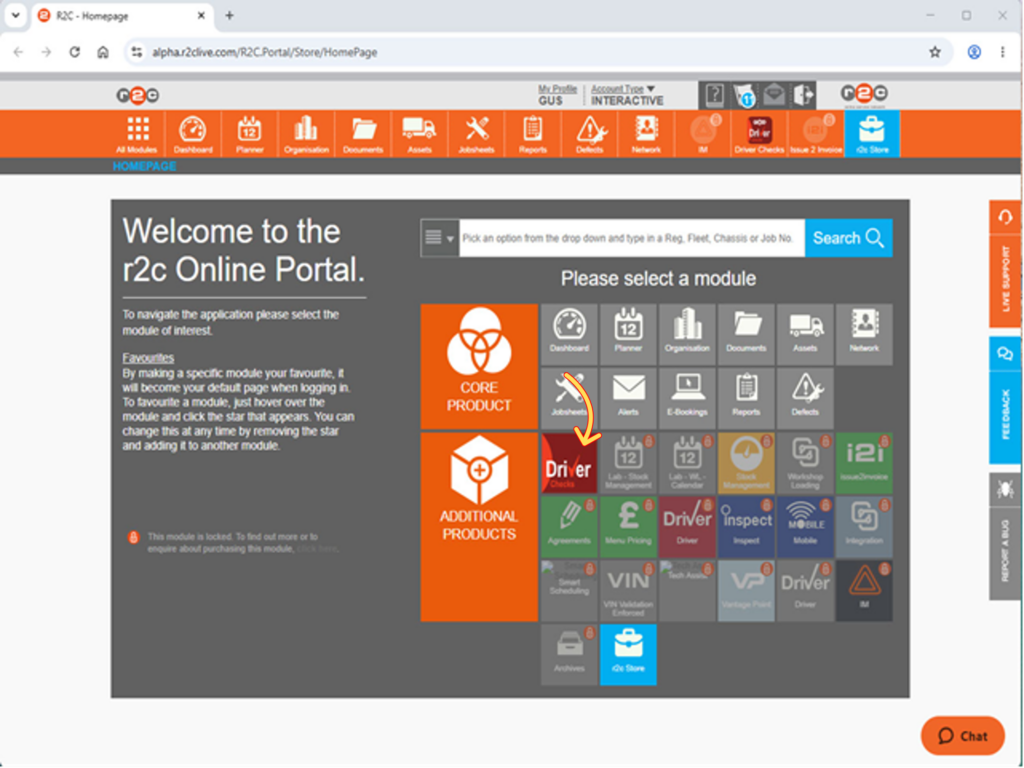Viewport: 1024px width, 768px height.
Task: Select the Workshop Loading tile
Action: [805, 462]
